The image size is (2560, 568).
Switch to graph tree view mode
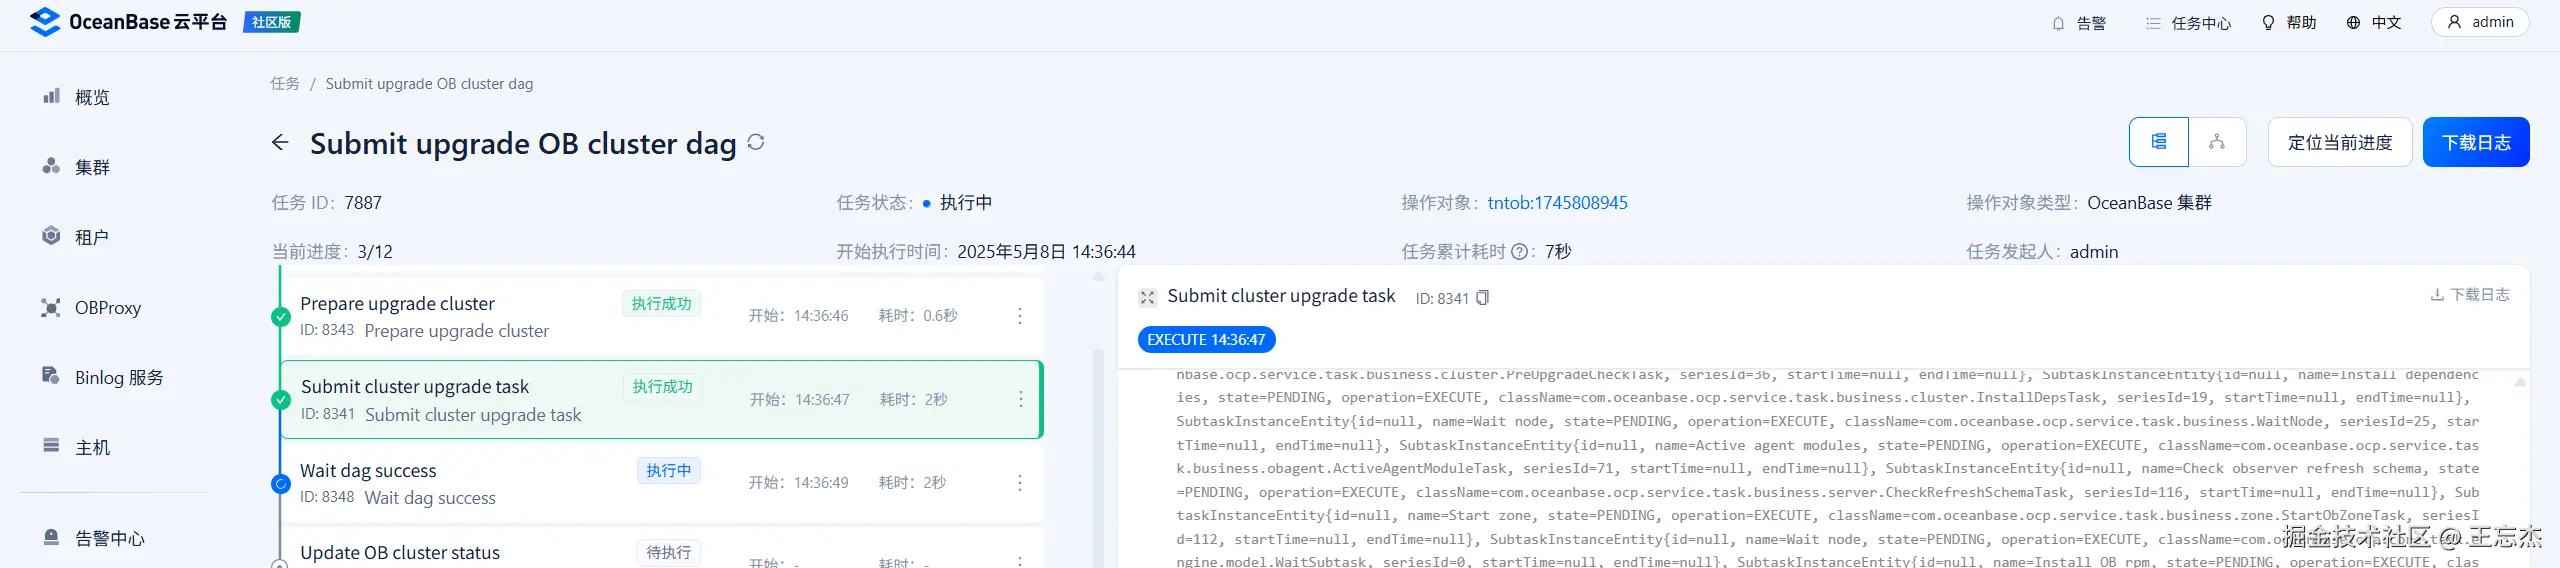click(x=2217, y=142)
